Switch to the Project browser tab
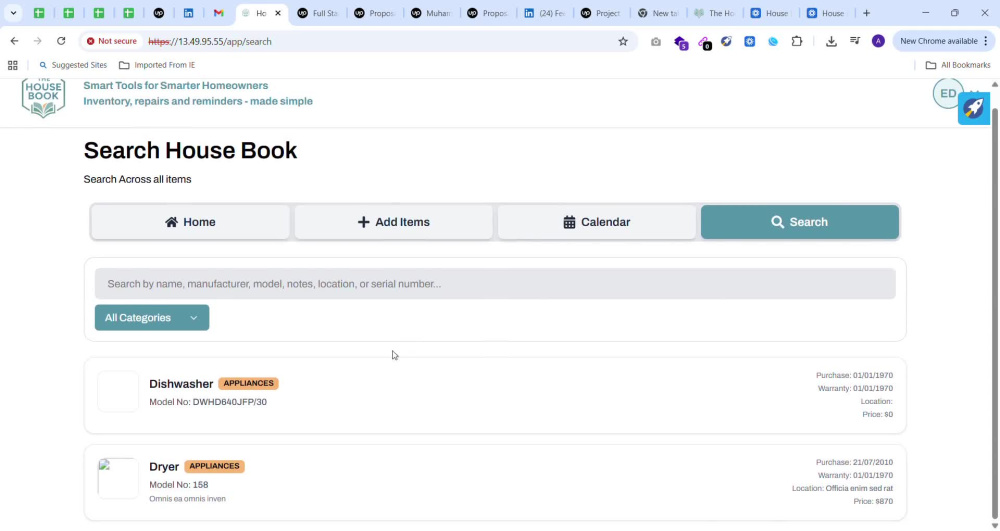This screenshot has height=531, width=1000. click(601, 13)
